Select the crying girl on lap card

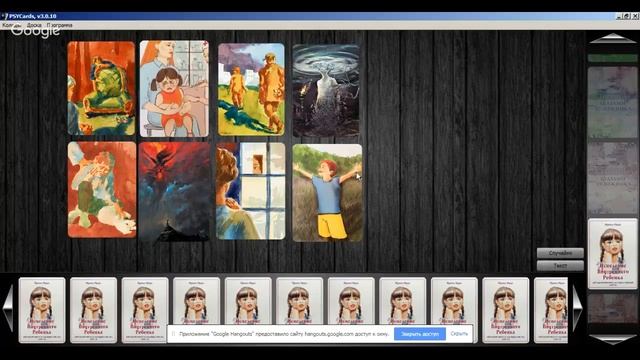click(x=174, y=89)
